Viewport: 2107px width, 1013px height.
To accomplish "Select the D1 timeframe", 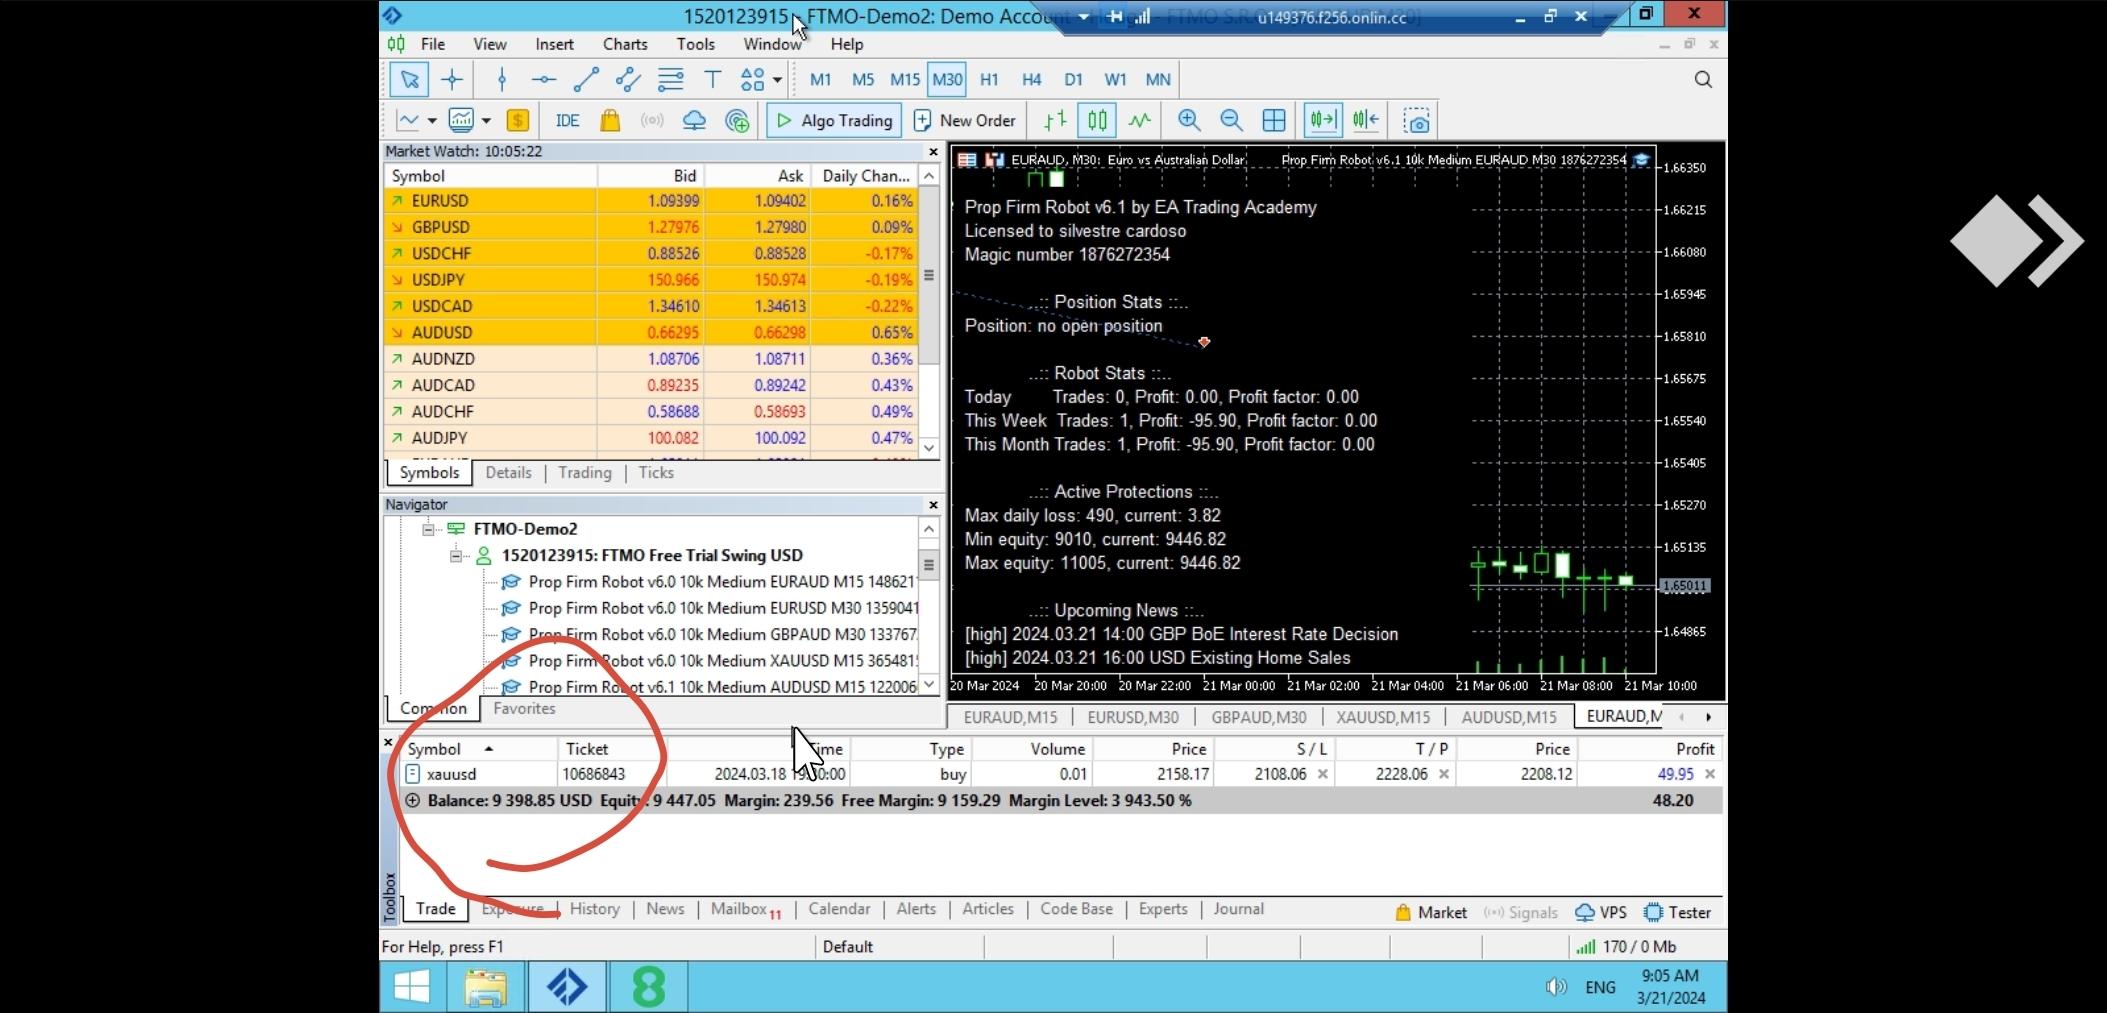I will [1073, 80].
